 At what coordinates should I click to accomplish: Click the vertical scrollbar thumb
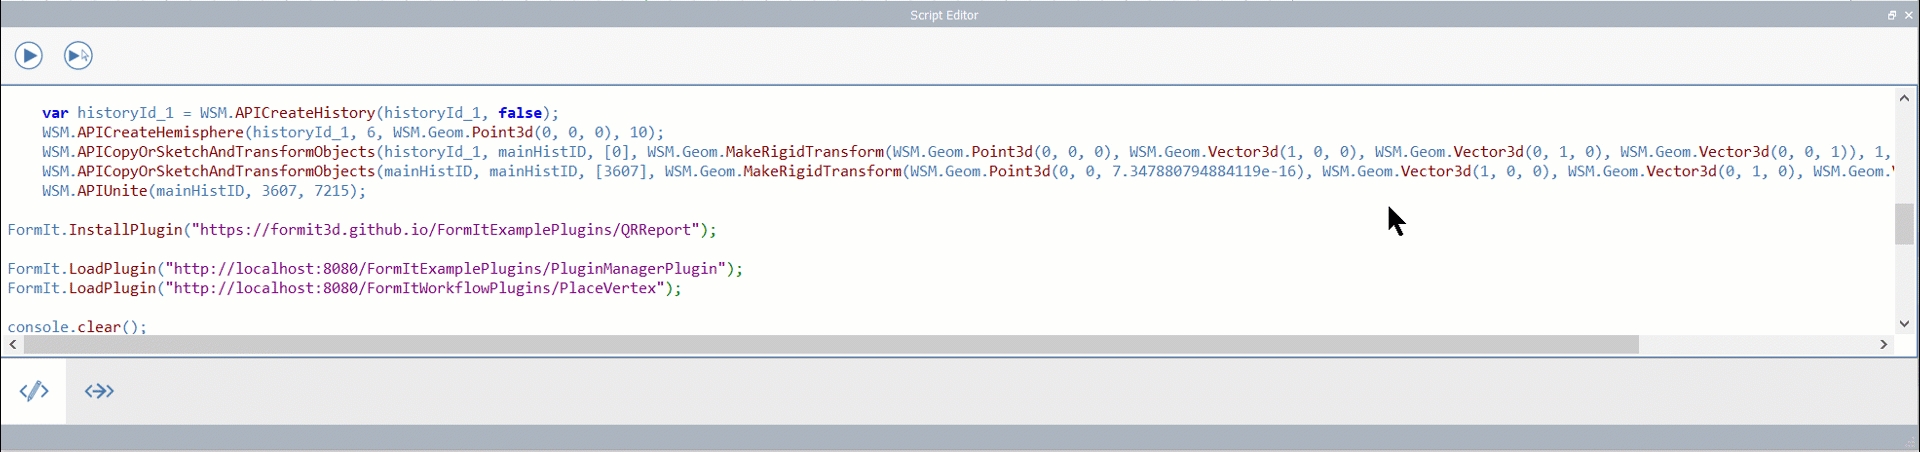click(x=1904, y=224)
